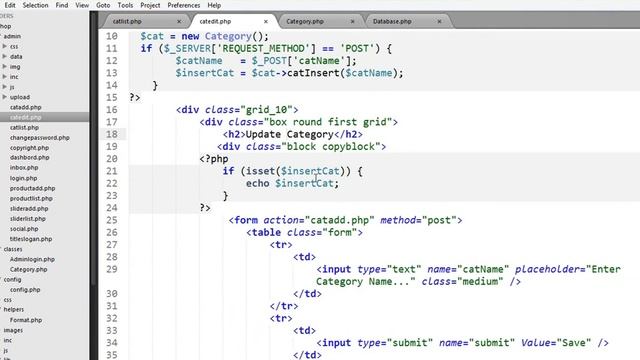The image size is (640, 360).
Task: Expand the css folder under admin
Action: pos(4,46)
